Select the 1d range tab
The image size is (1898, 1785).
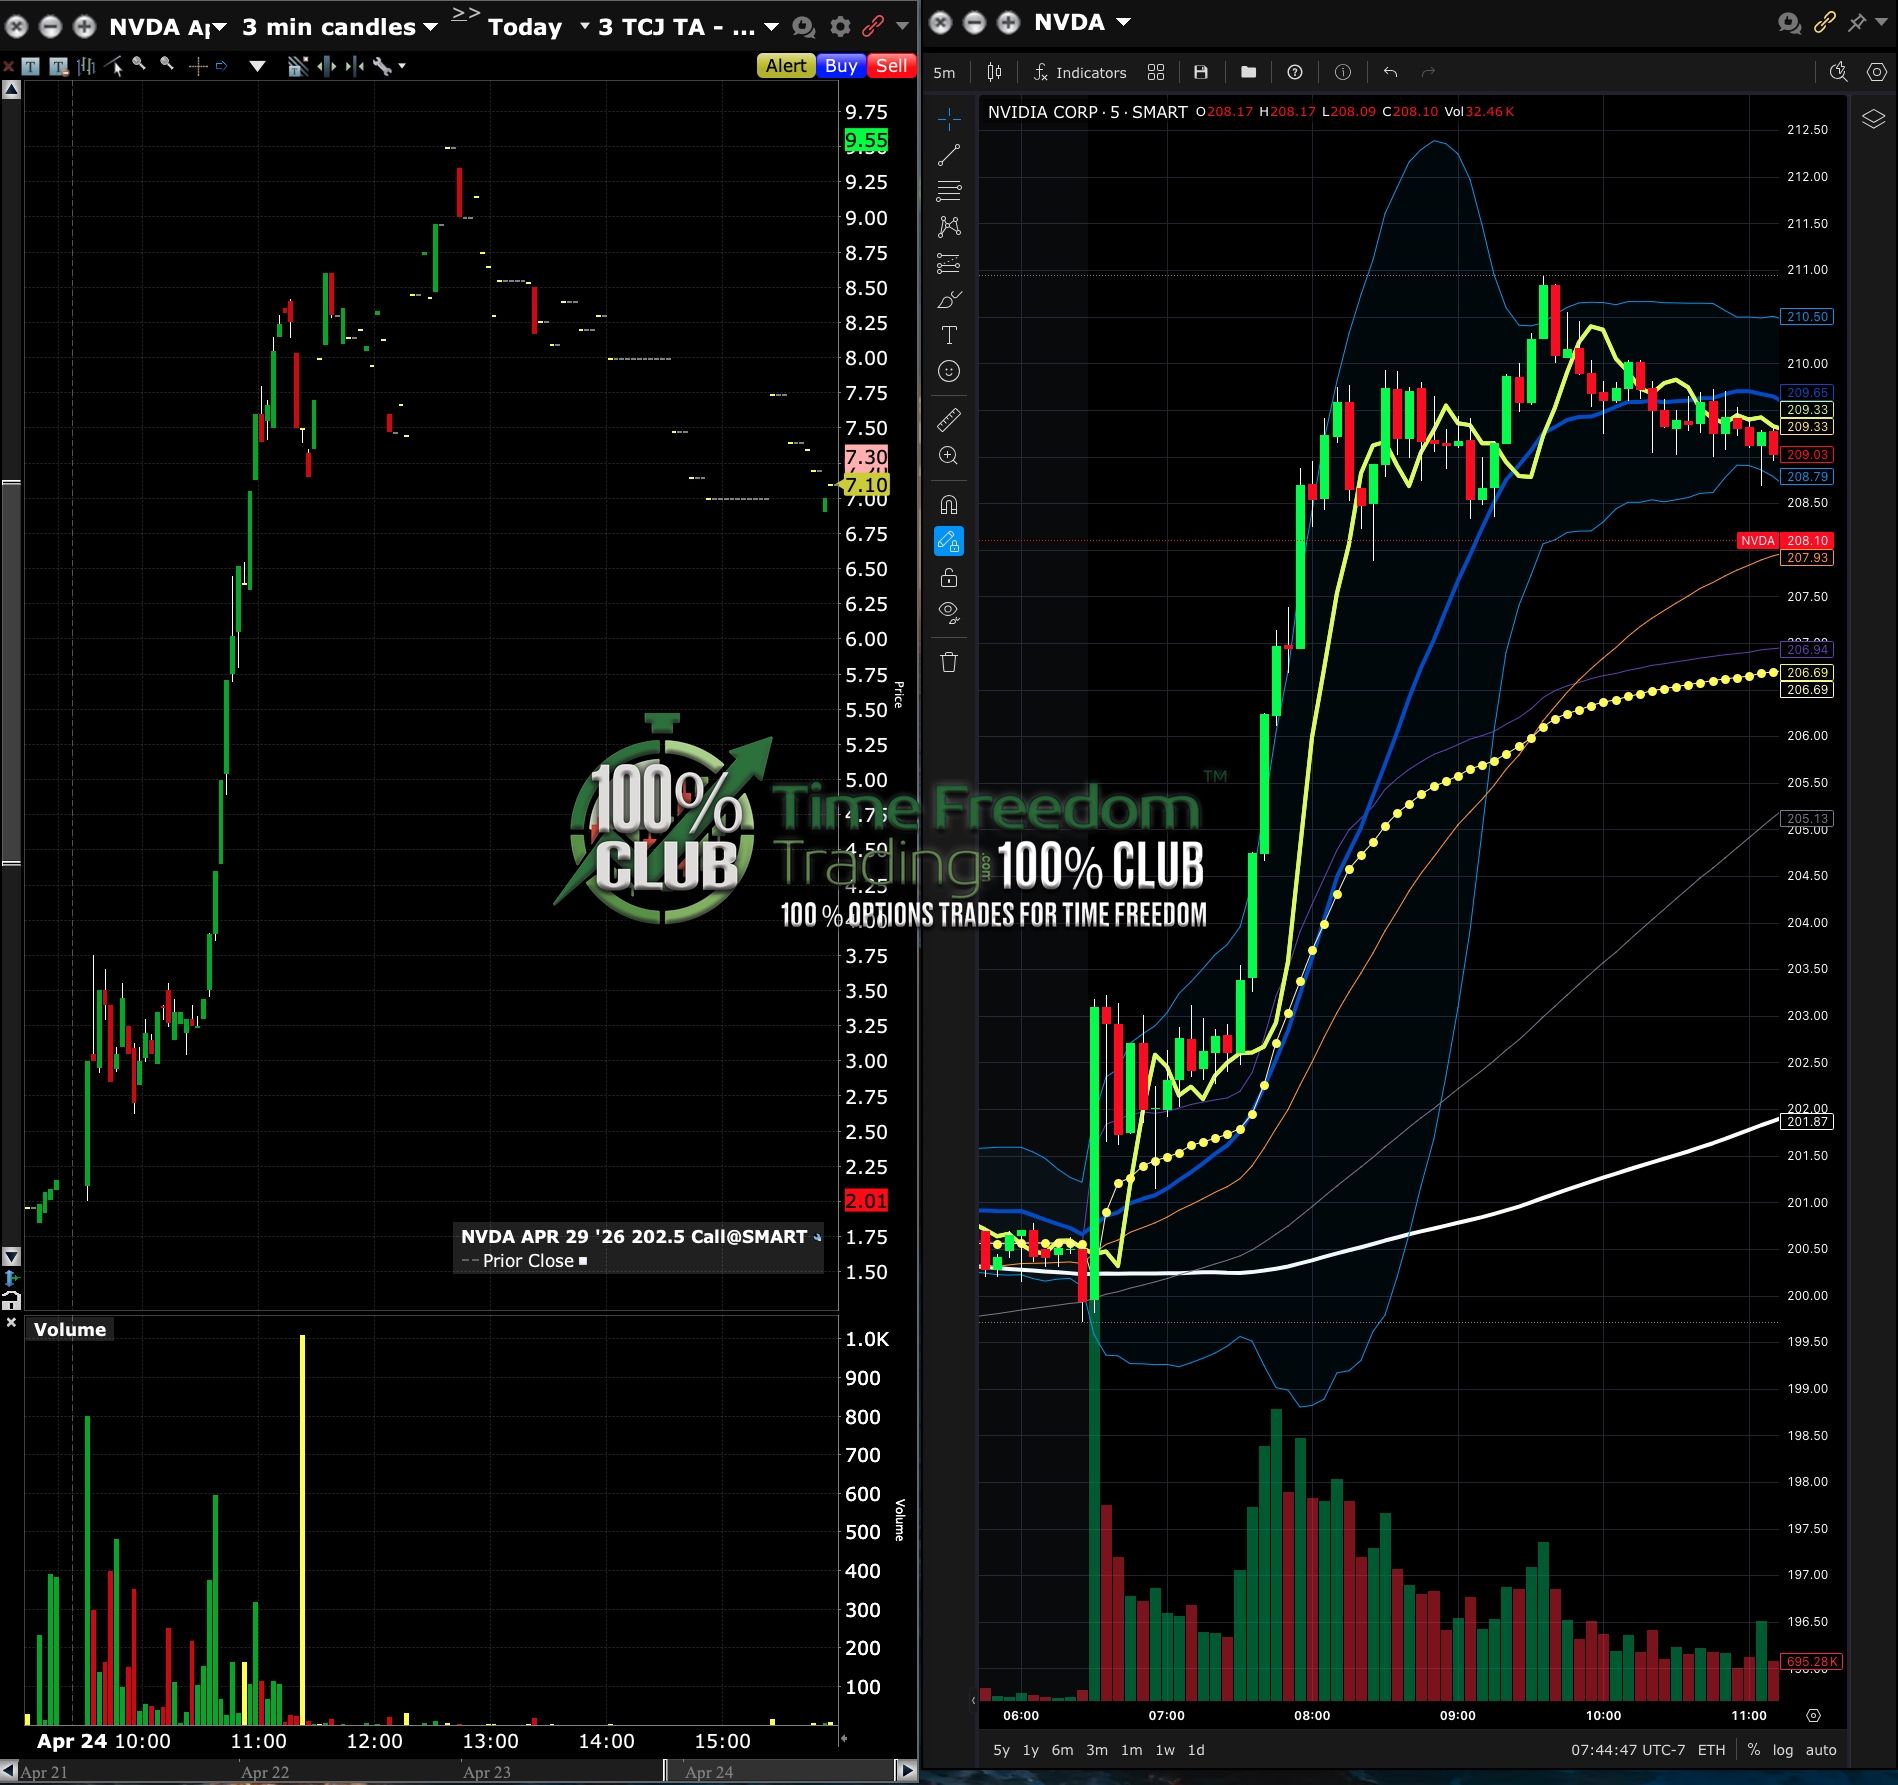[x=1195, y=1749]
